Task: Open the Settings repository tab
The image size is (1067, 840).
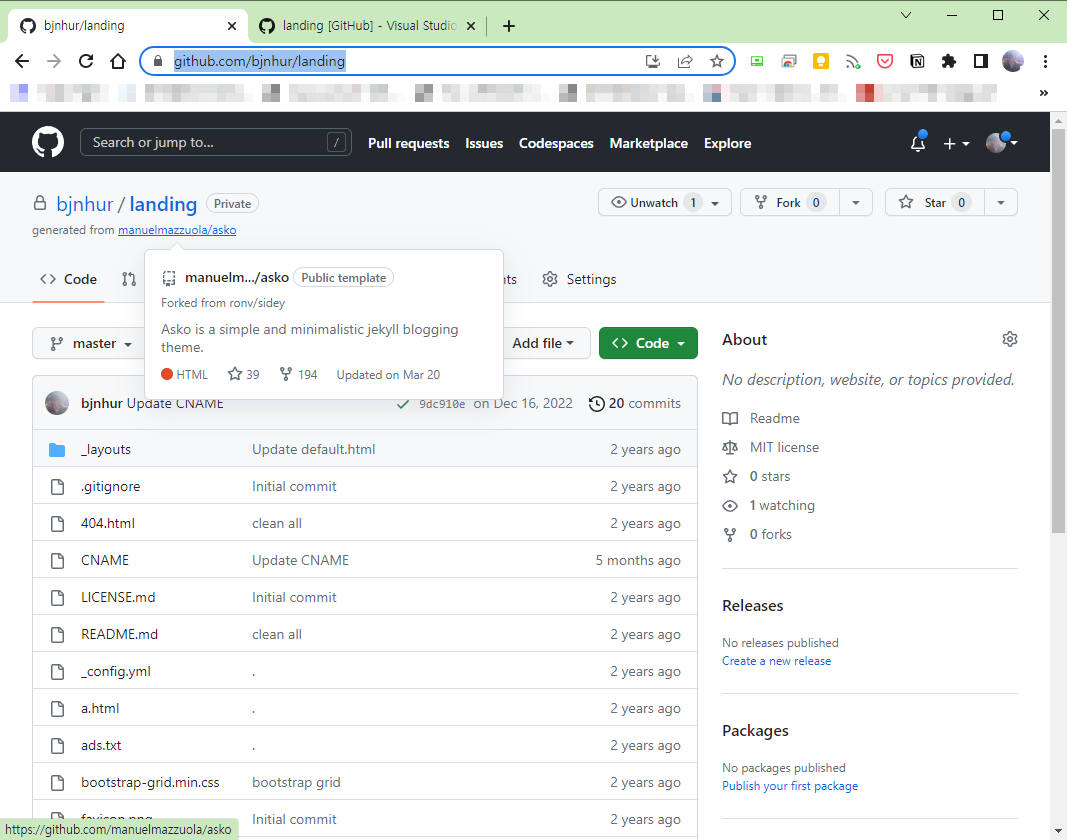Action: coord(579,279)
